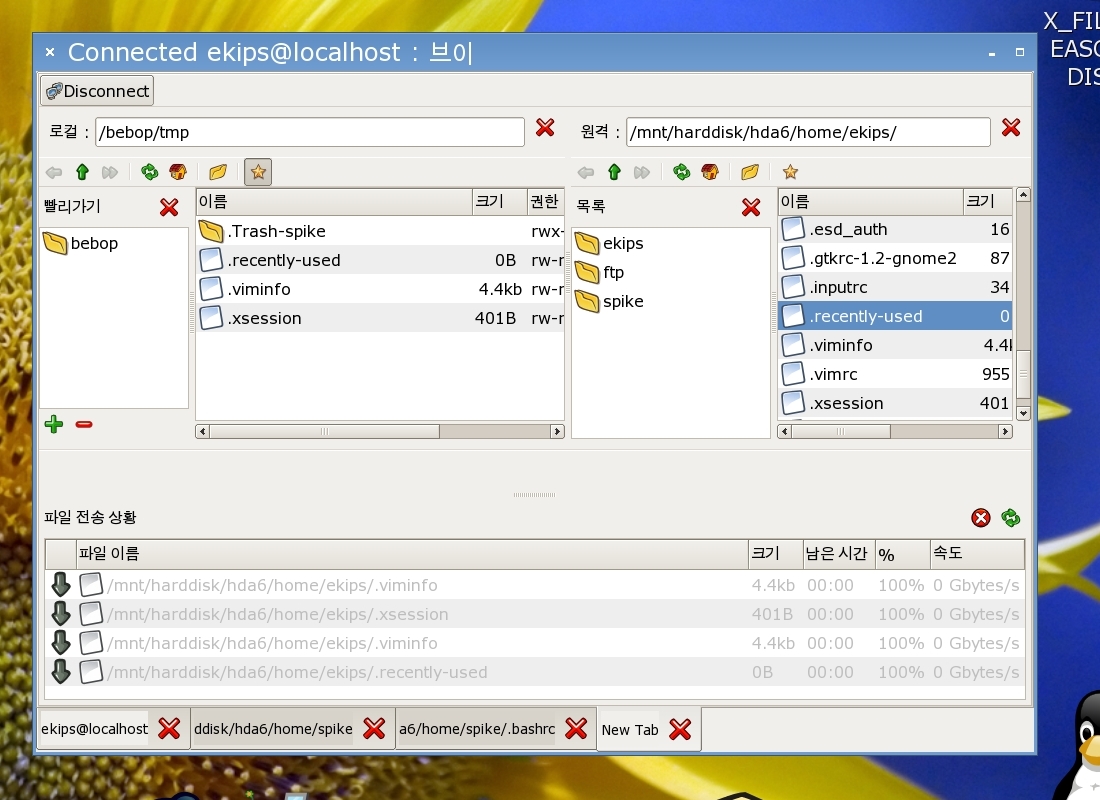Image resolution: width=1100 pixels, height=800 pixels.
Task: Go to home directory in local panel
Action: tap(178, 172)
